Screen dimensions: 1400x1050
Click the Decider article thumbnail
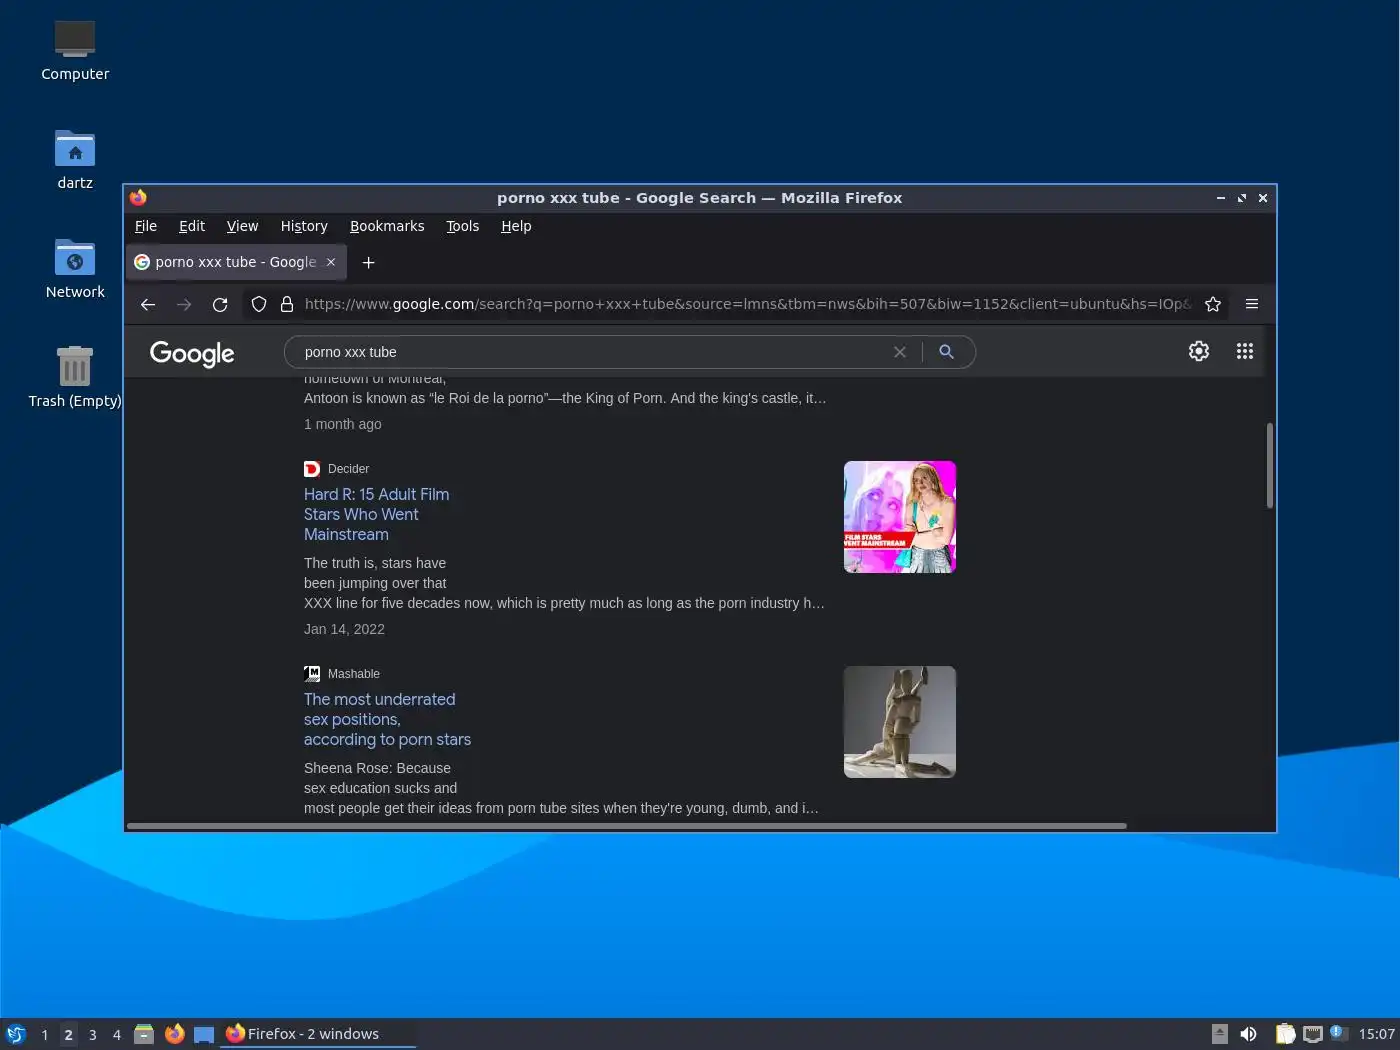tap(900, 517)
